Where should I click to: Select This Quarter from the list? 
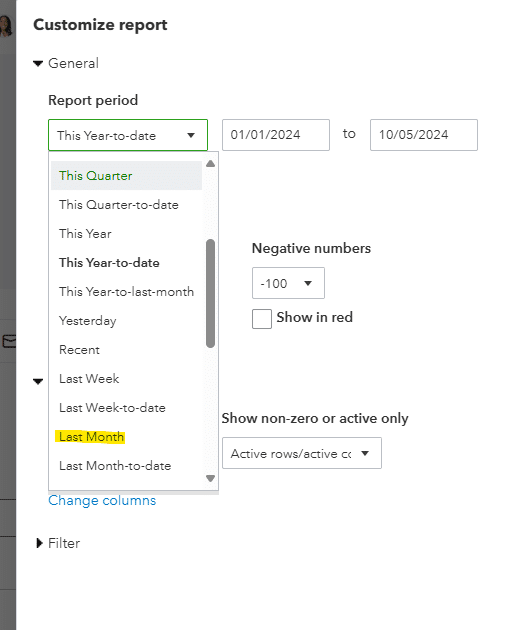point(126,176)
